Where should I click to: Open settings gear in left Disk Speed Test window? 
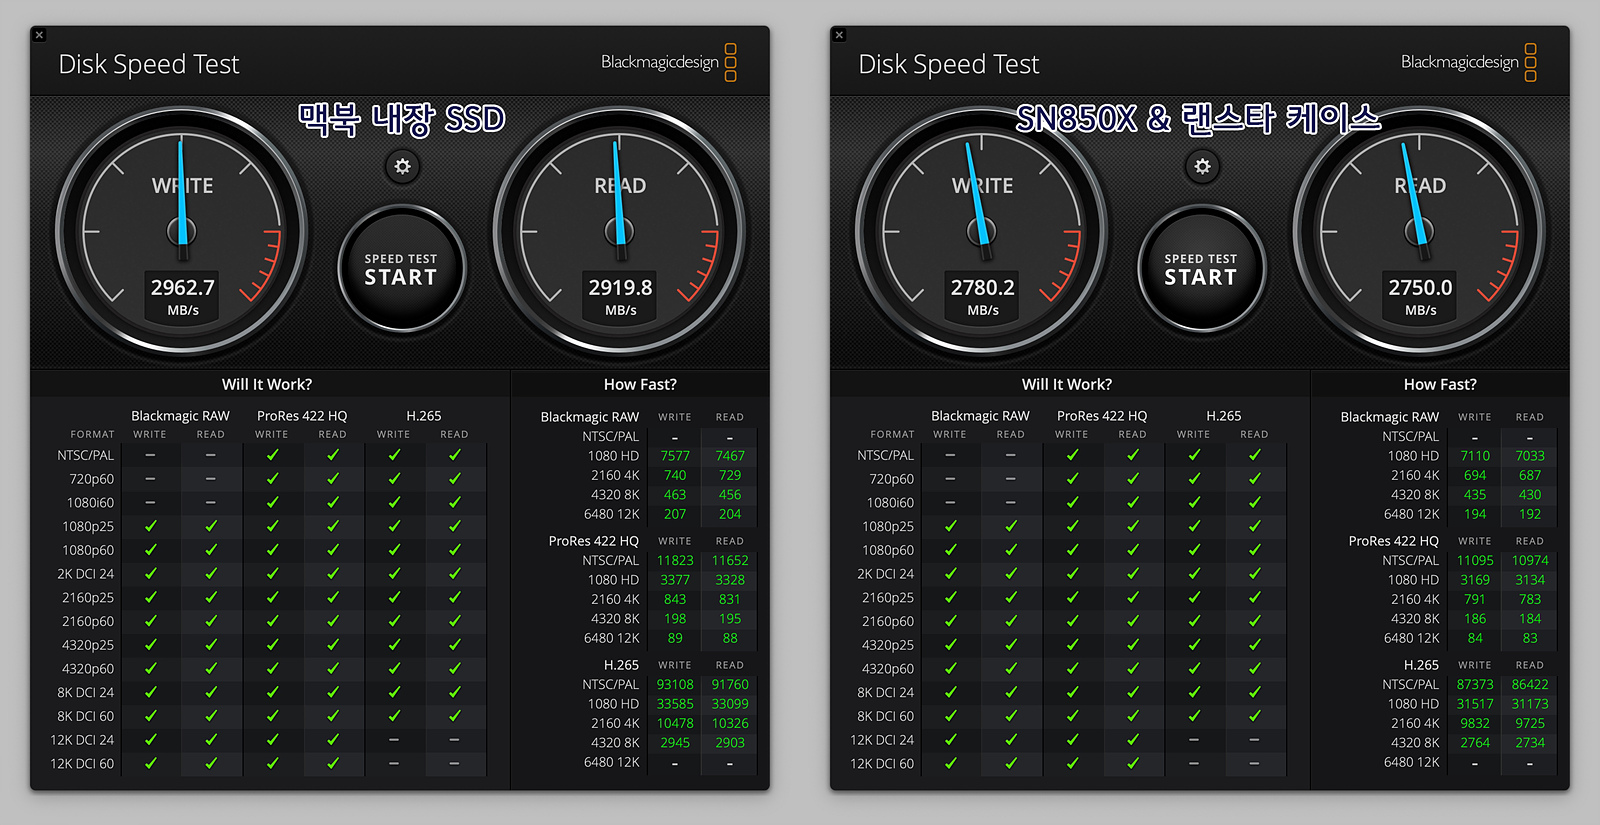(402, 167)
